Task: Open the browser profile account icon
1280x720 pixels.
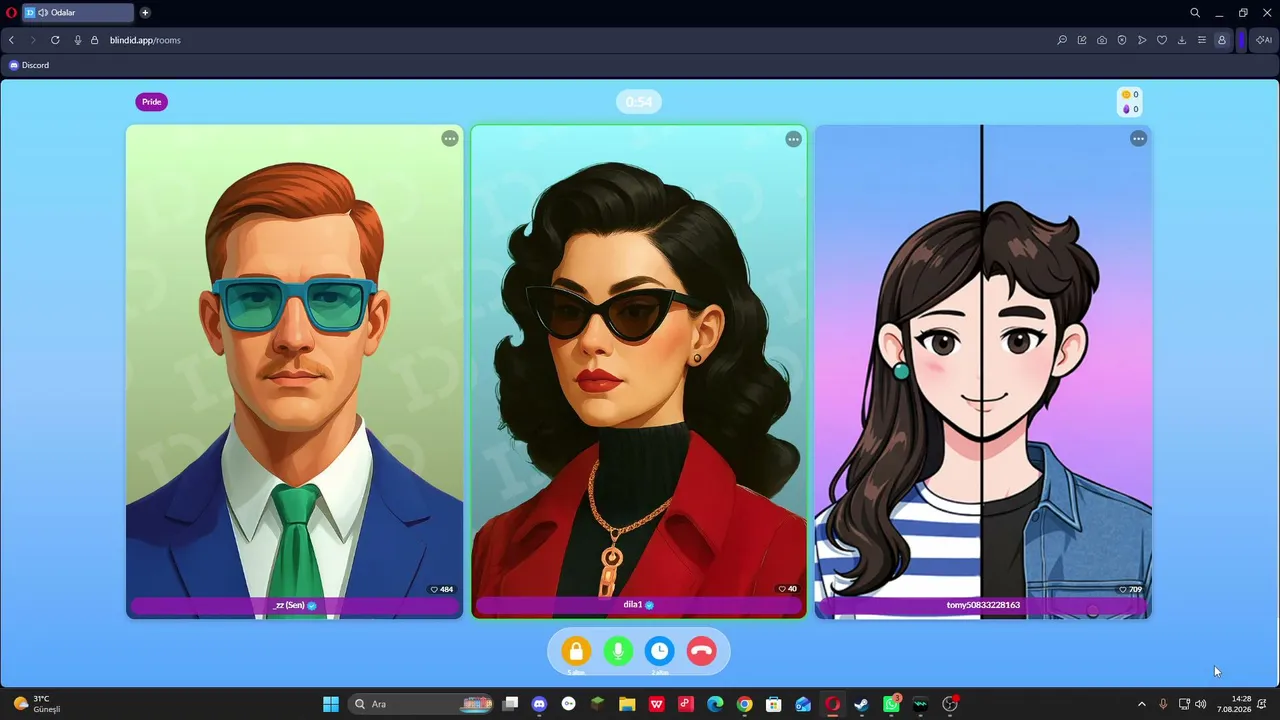Action: pos(1222,40)
